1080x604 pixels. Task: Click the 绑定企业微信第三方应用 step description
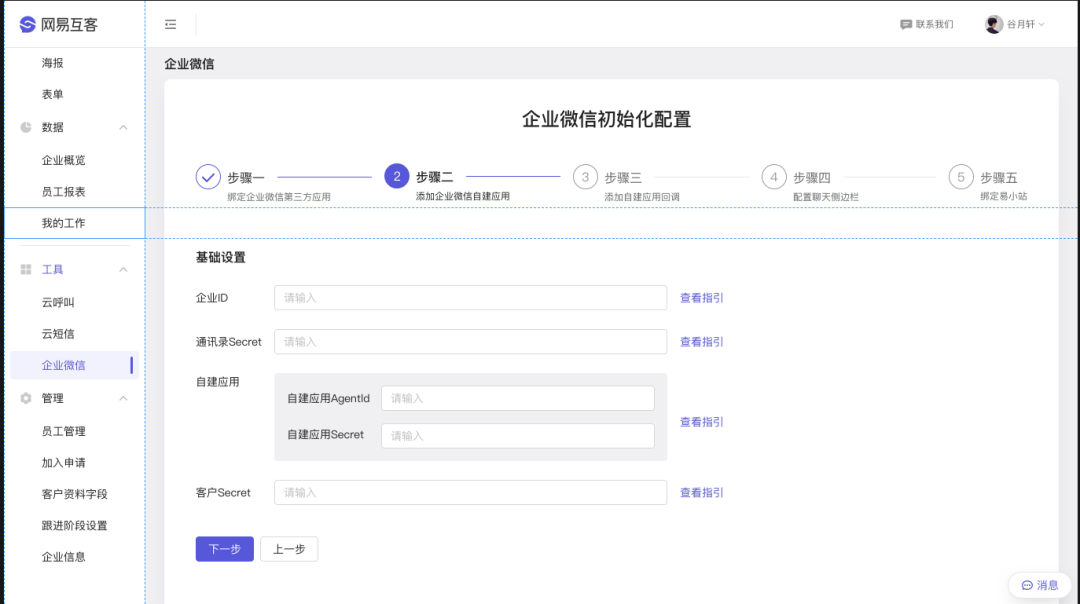pos(279,197)
